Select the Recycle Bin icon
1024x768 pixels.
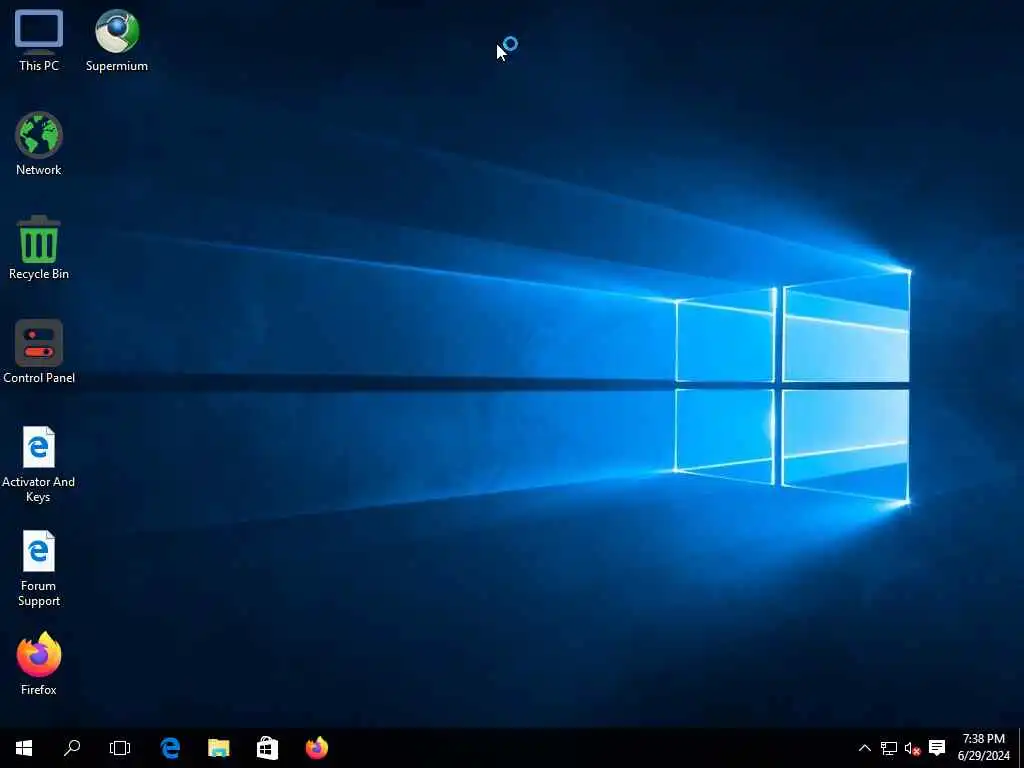[39, 248]
